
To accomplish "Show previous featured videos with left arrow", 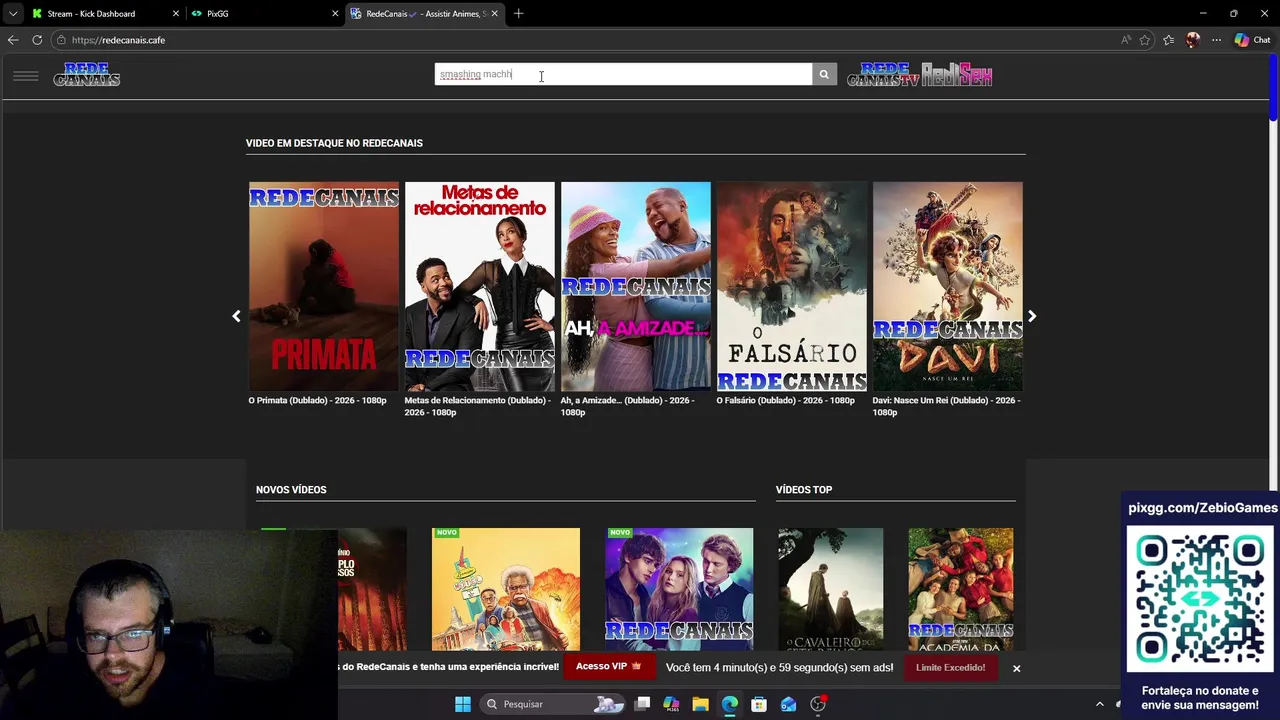I will (x=236, y=316).
